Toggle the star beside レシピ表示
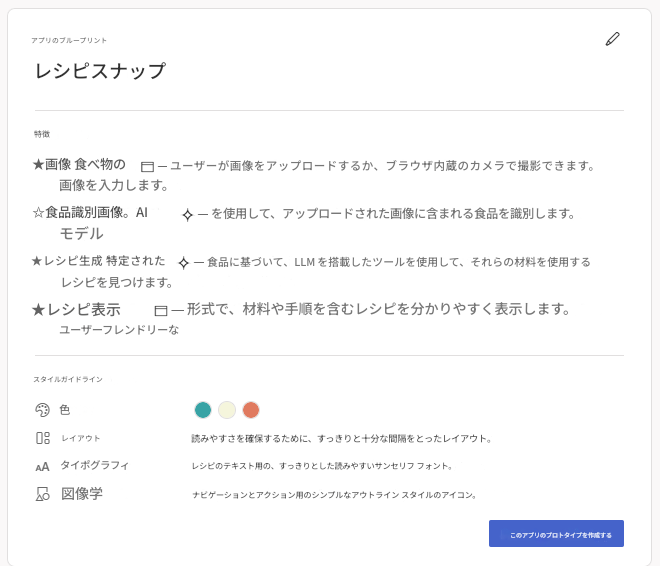This screenshot has height=566, width=660. click(x=38, y=310)
